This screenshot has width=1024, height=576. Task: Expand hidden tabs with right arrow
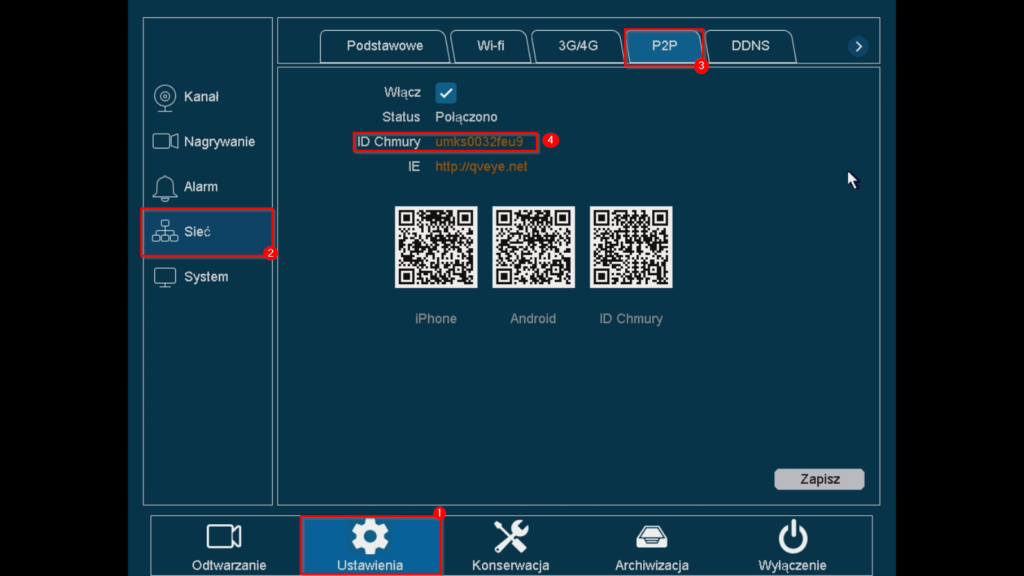[x=858, y=45]
